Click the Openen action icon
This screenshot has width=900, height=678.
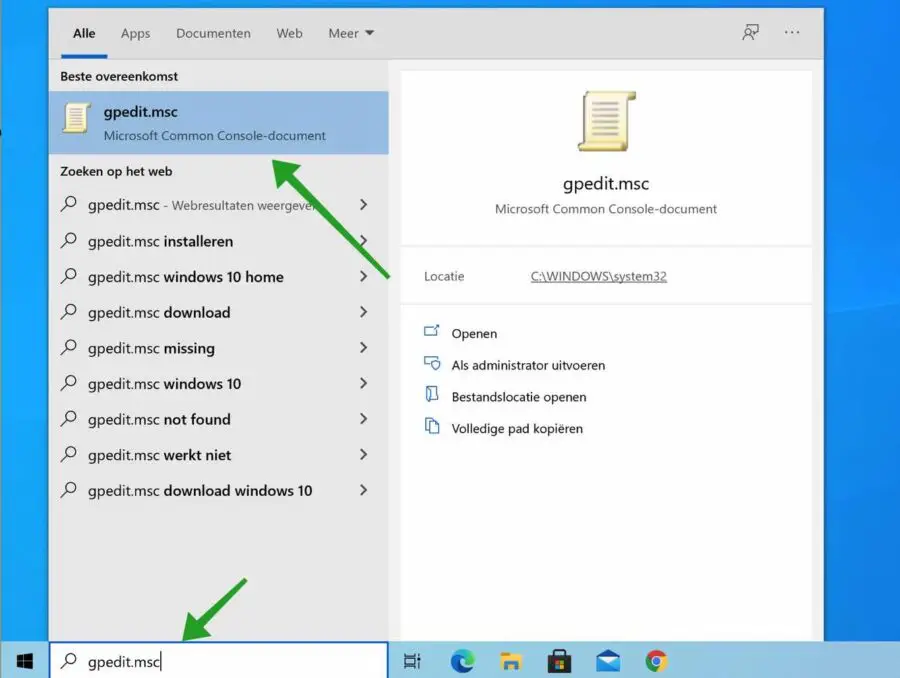432,331
